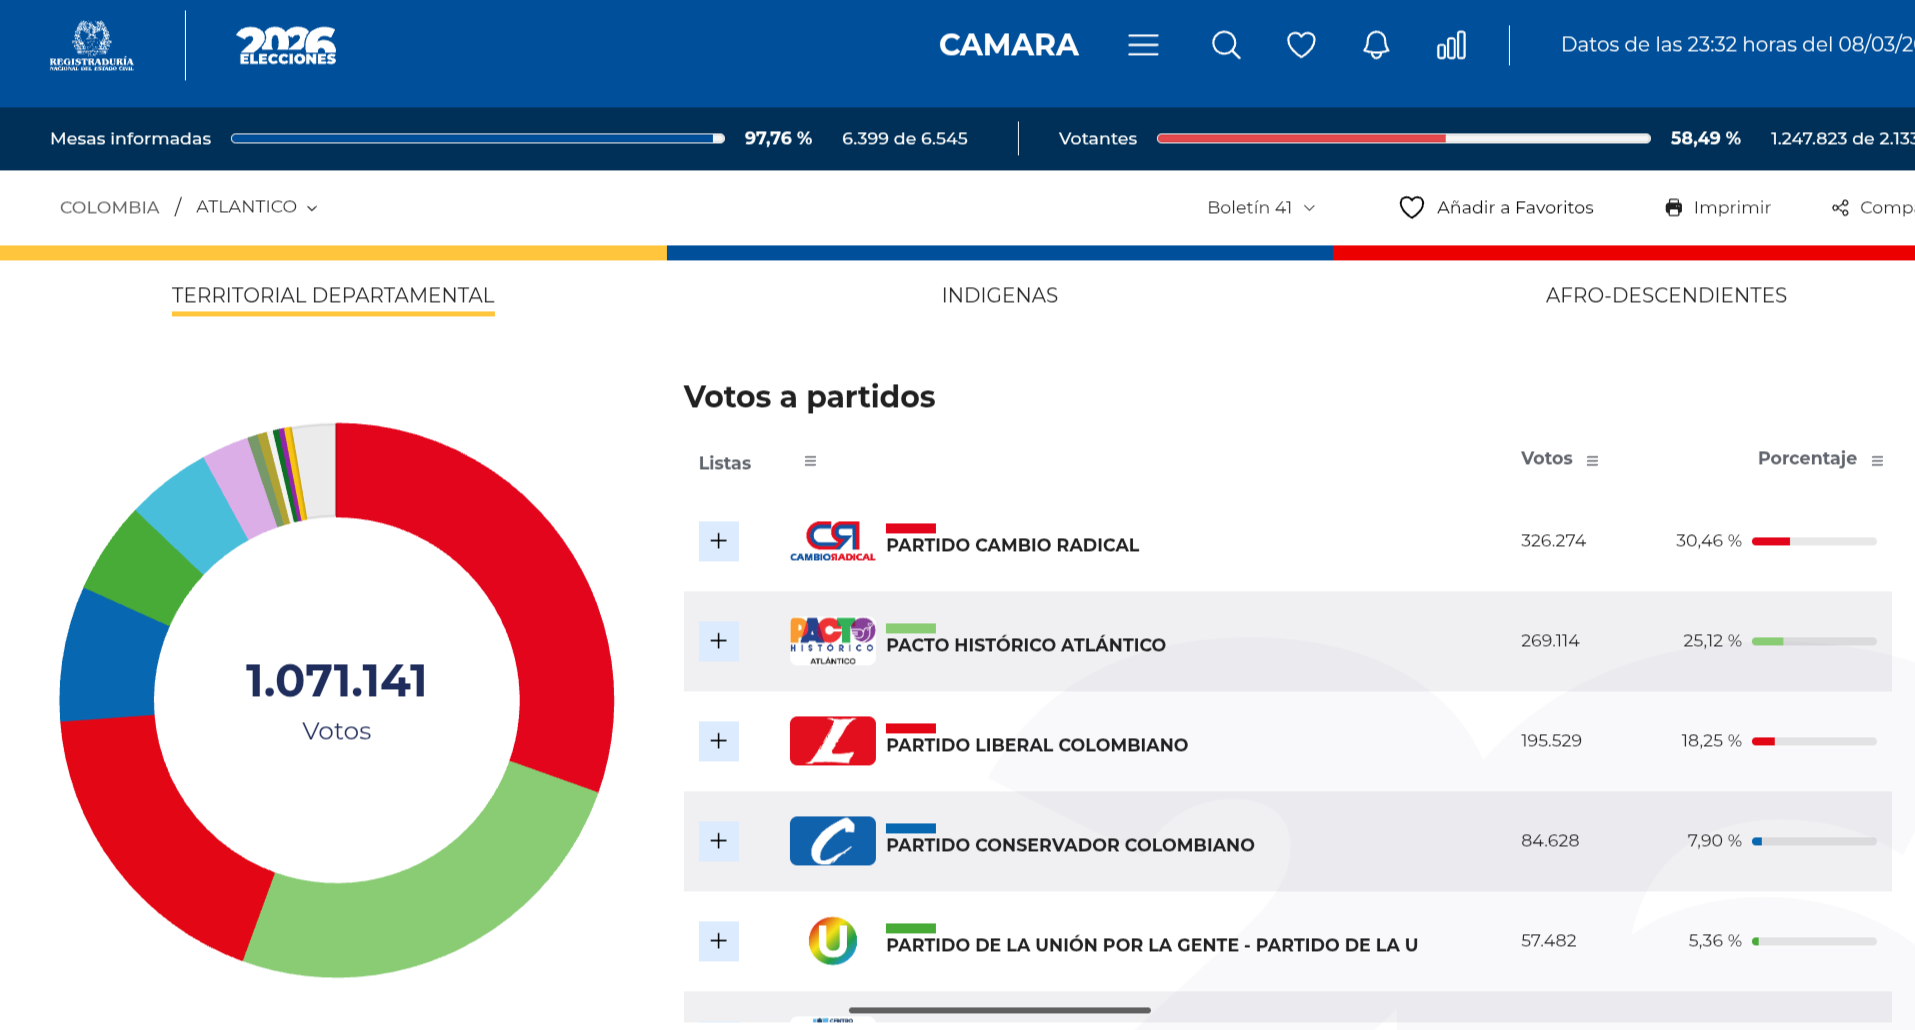Click the Imprimir button

click(1717, 207)
